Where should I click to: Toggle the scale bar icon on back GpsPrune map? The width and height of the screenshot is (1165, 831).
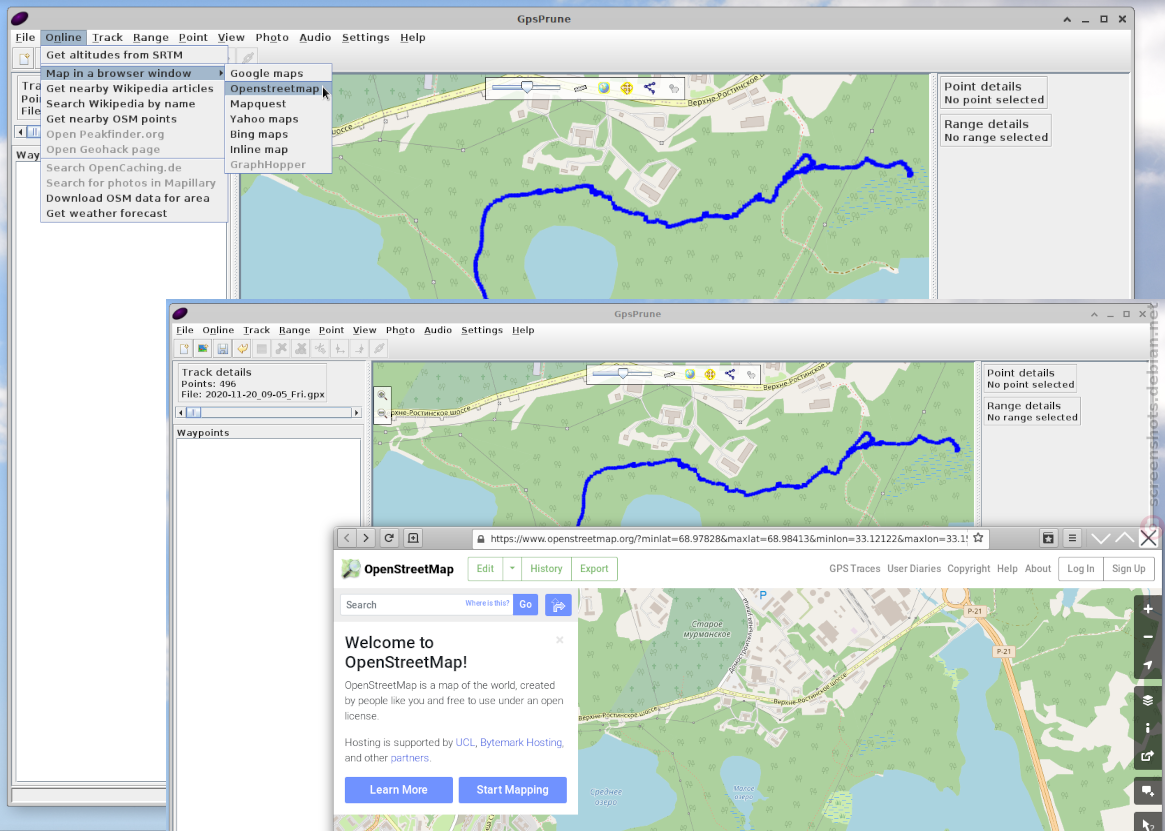[580, 88]
